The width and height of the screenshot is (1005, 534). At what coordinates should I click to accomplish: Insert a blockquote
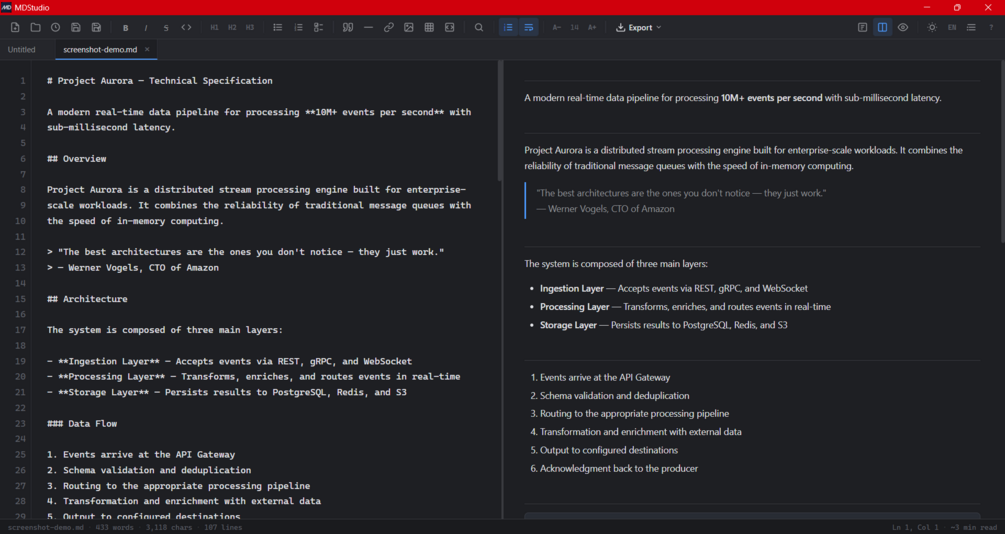pyautogui.click(x=348, y=28)
